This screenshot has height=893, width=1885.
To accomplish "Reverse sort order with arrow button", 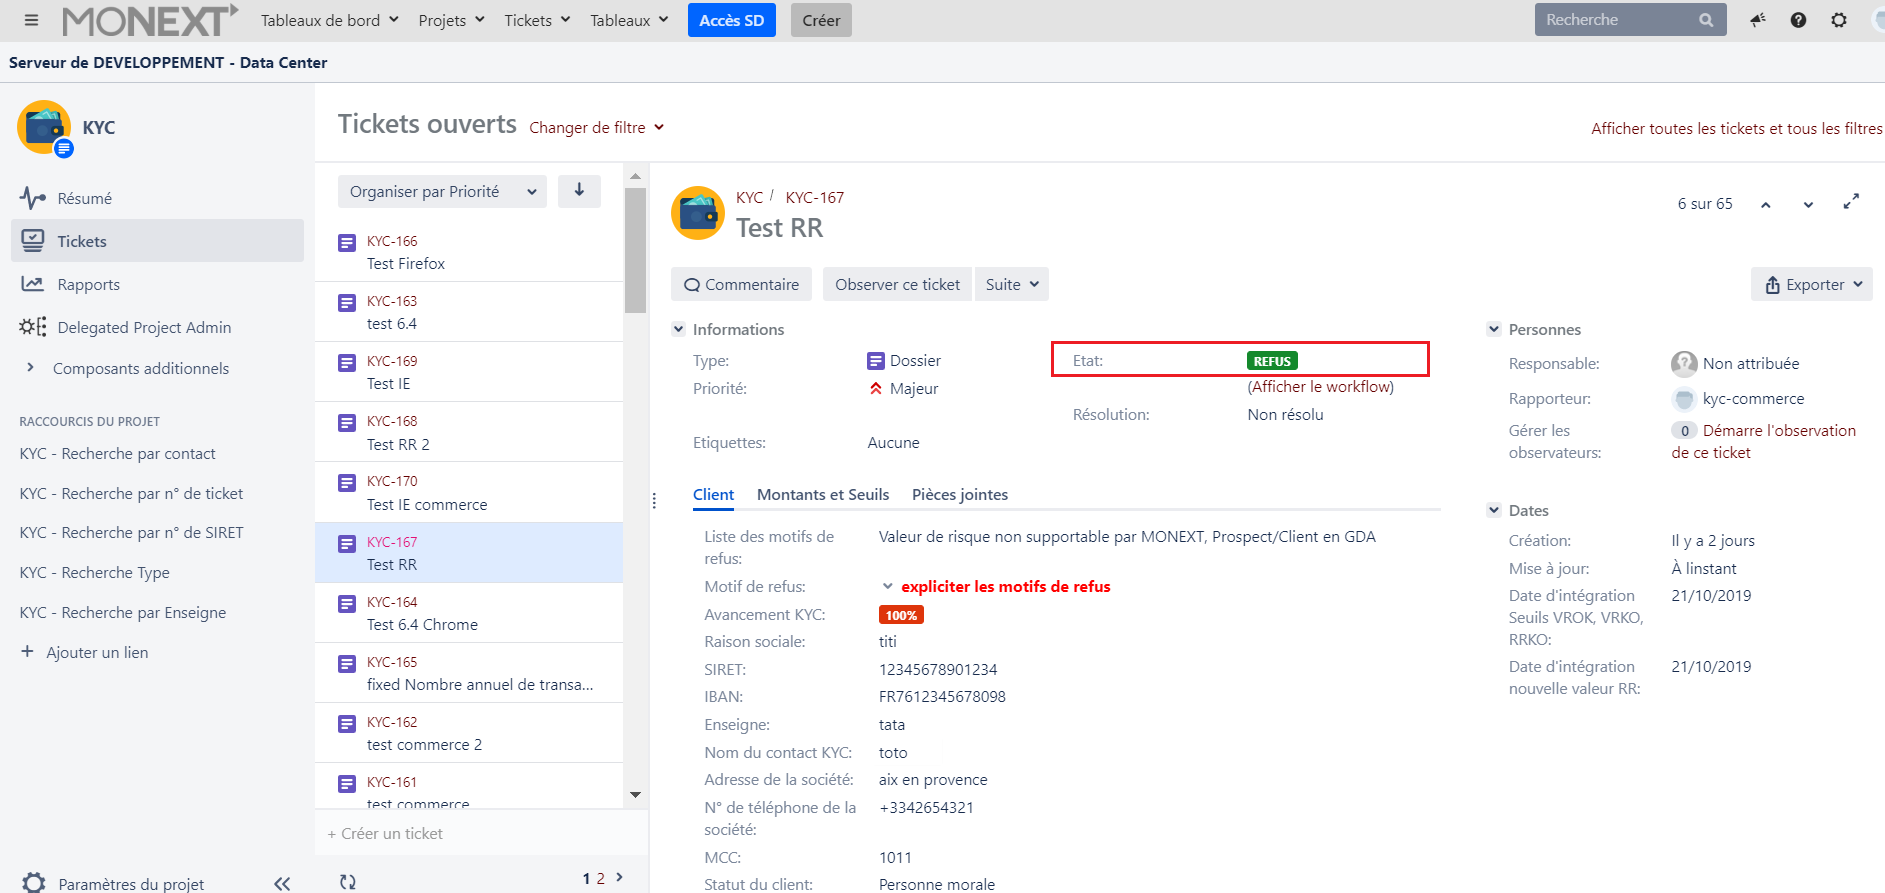I will pos(579,190).
